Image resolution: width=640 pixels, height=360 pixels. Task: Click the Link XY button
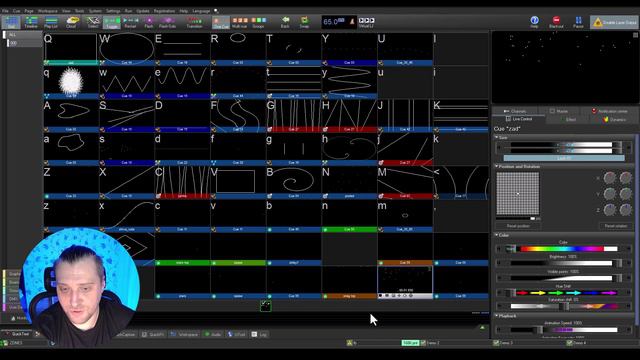pos(564,158)
